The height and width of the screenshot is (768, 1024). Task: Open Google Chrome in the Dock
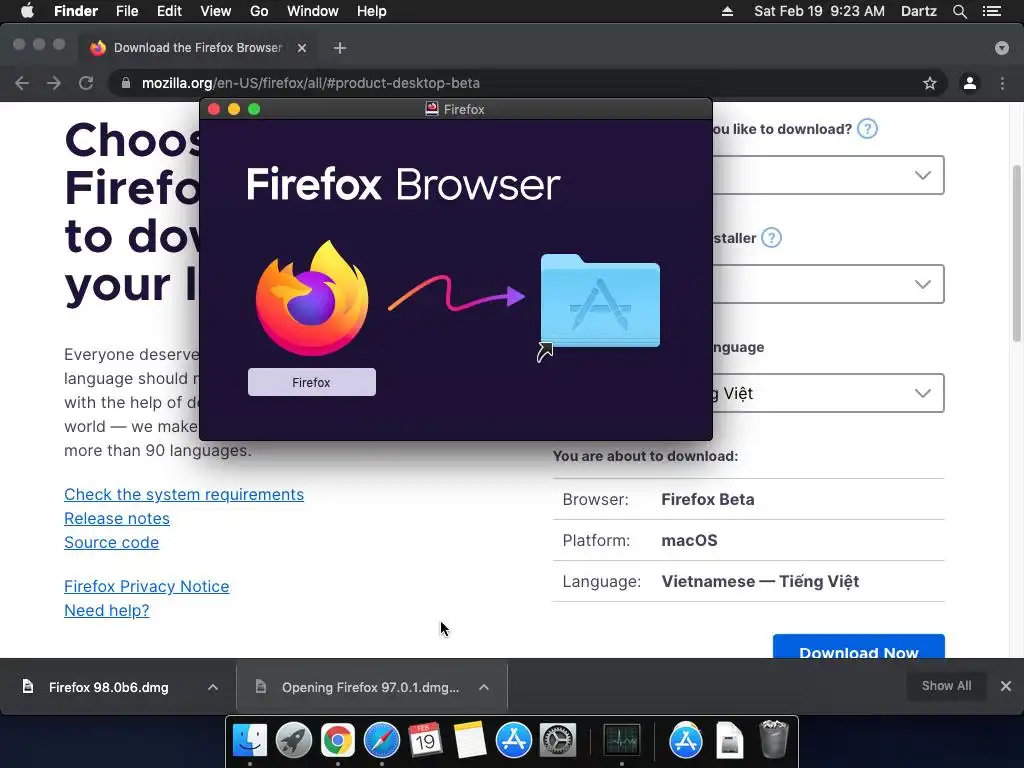click(x=338, y=741)
